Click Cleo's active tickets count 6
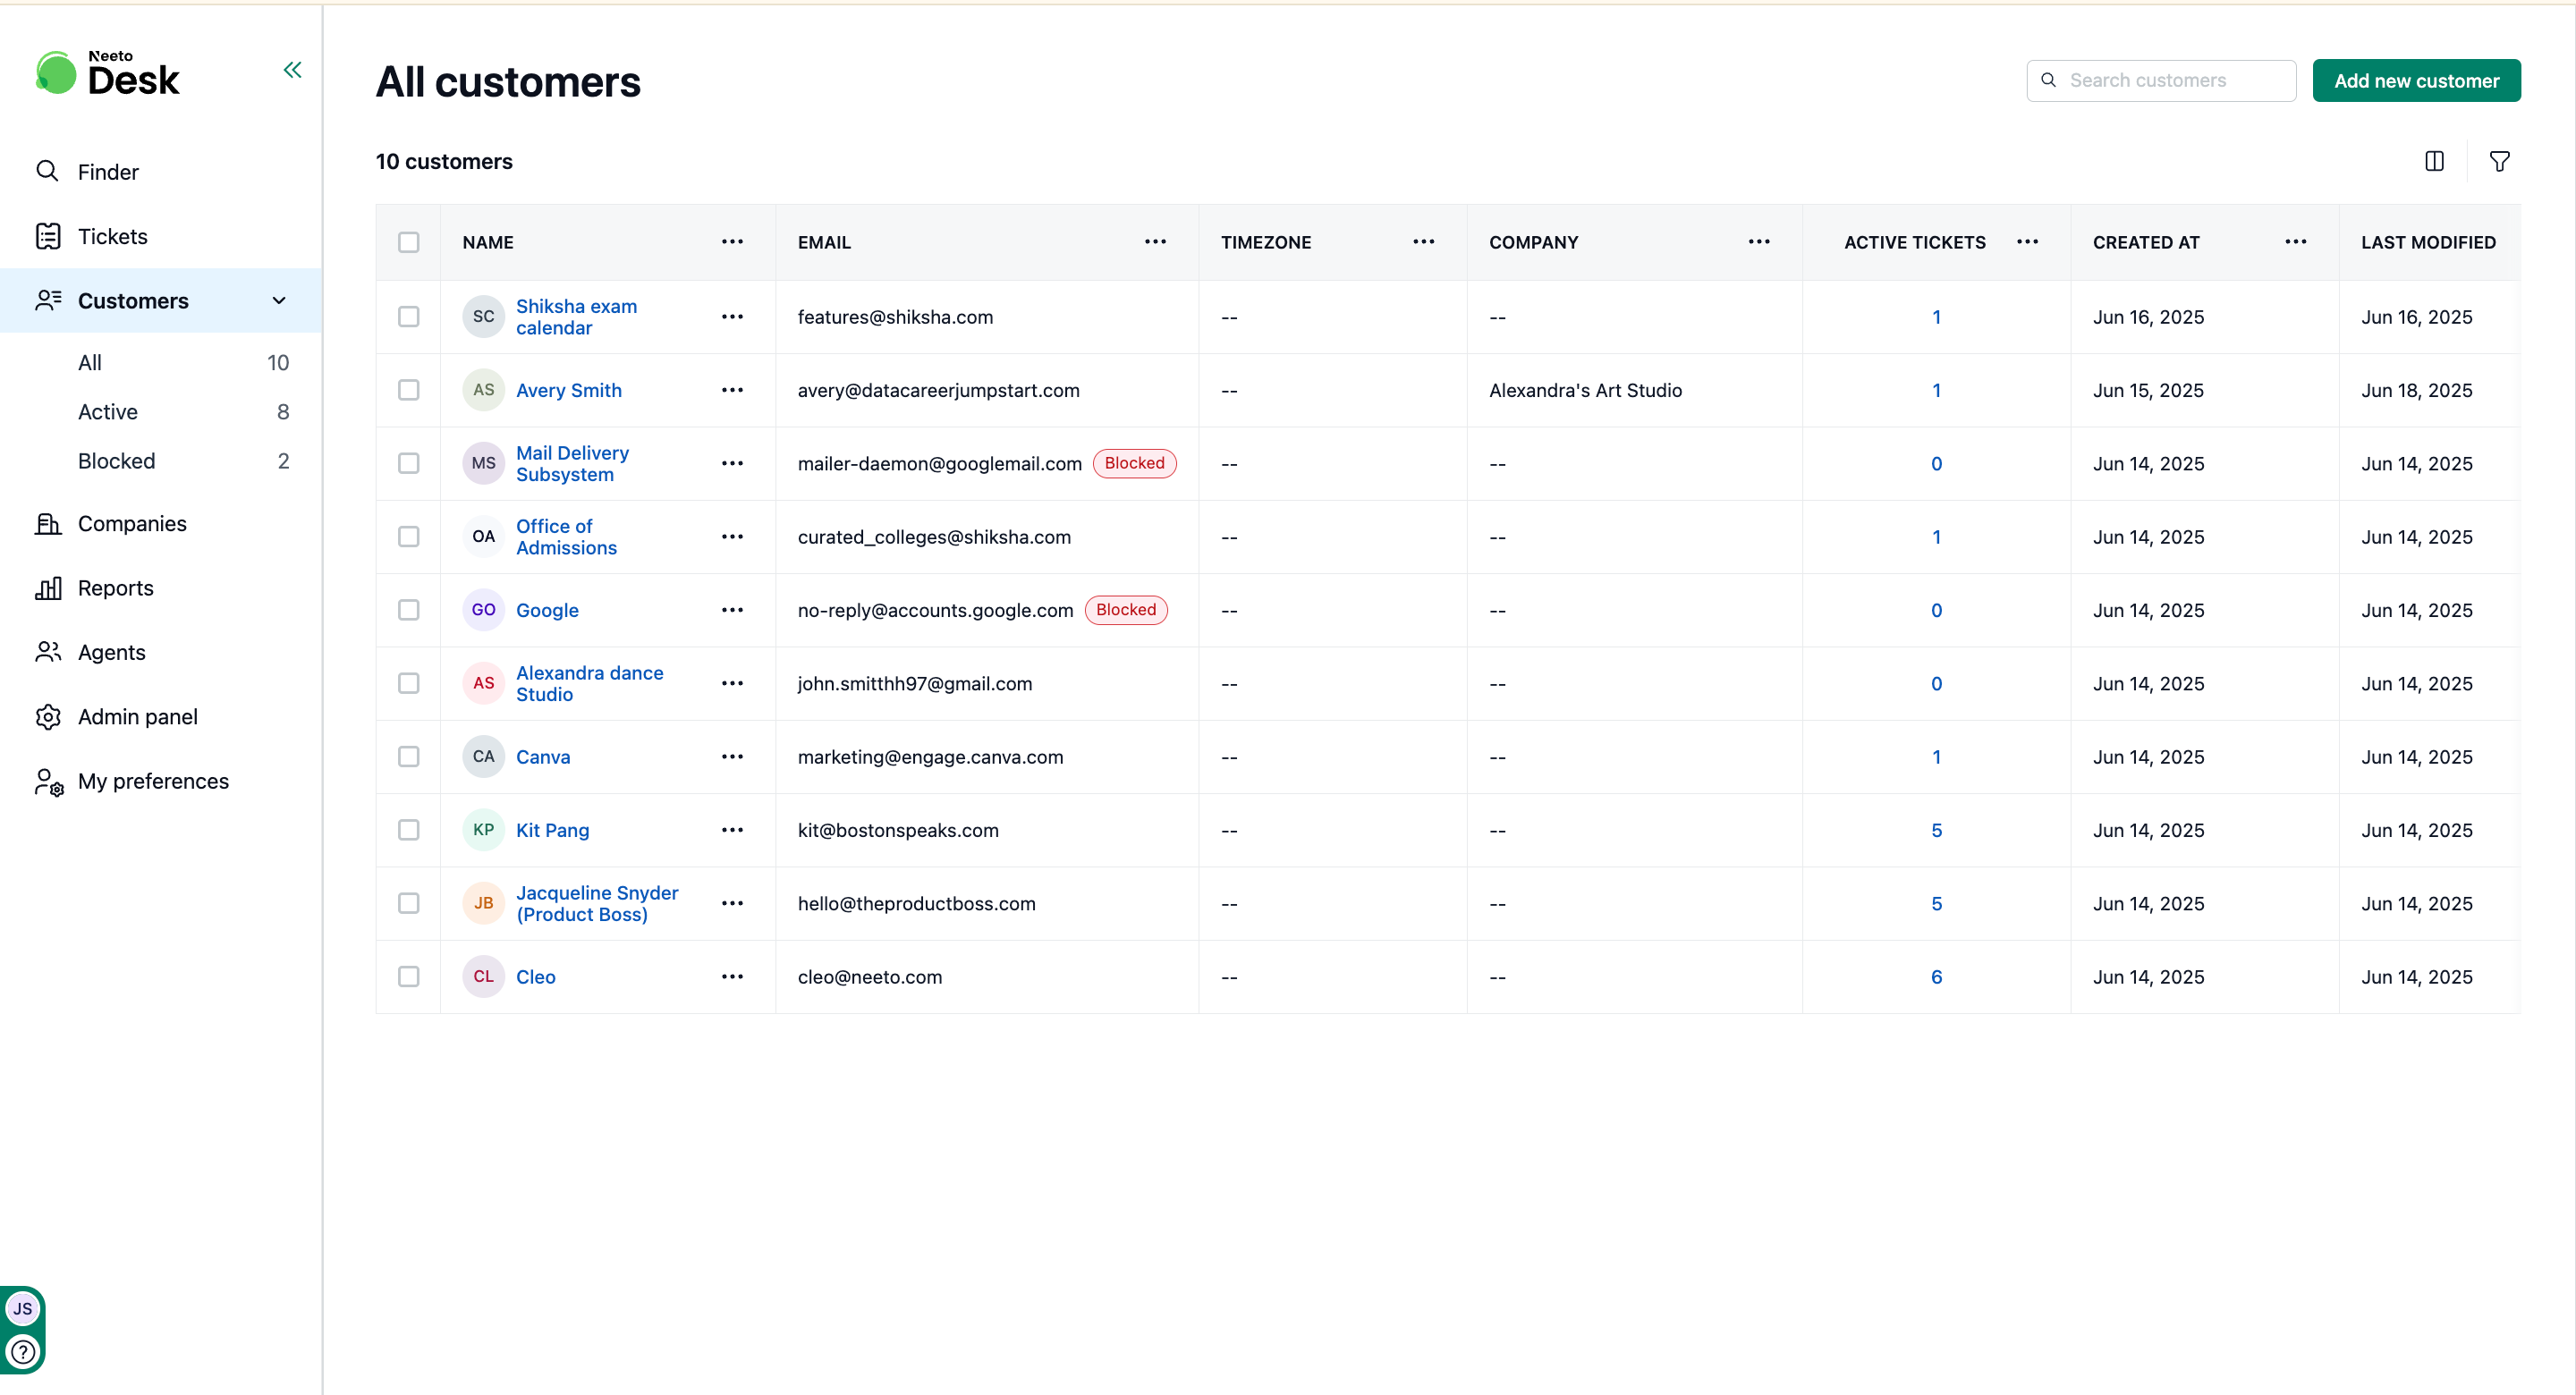 [x=1936, y=977]
